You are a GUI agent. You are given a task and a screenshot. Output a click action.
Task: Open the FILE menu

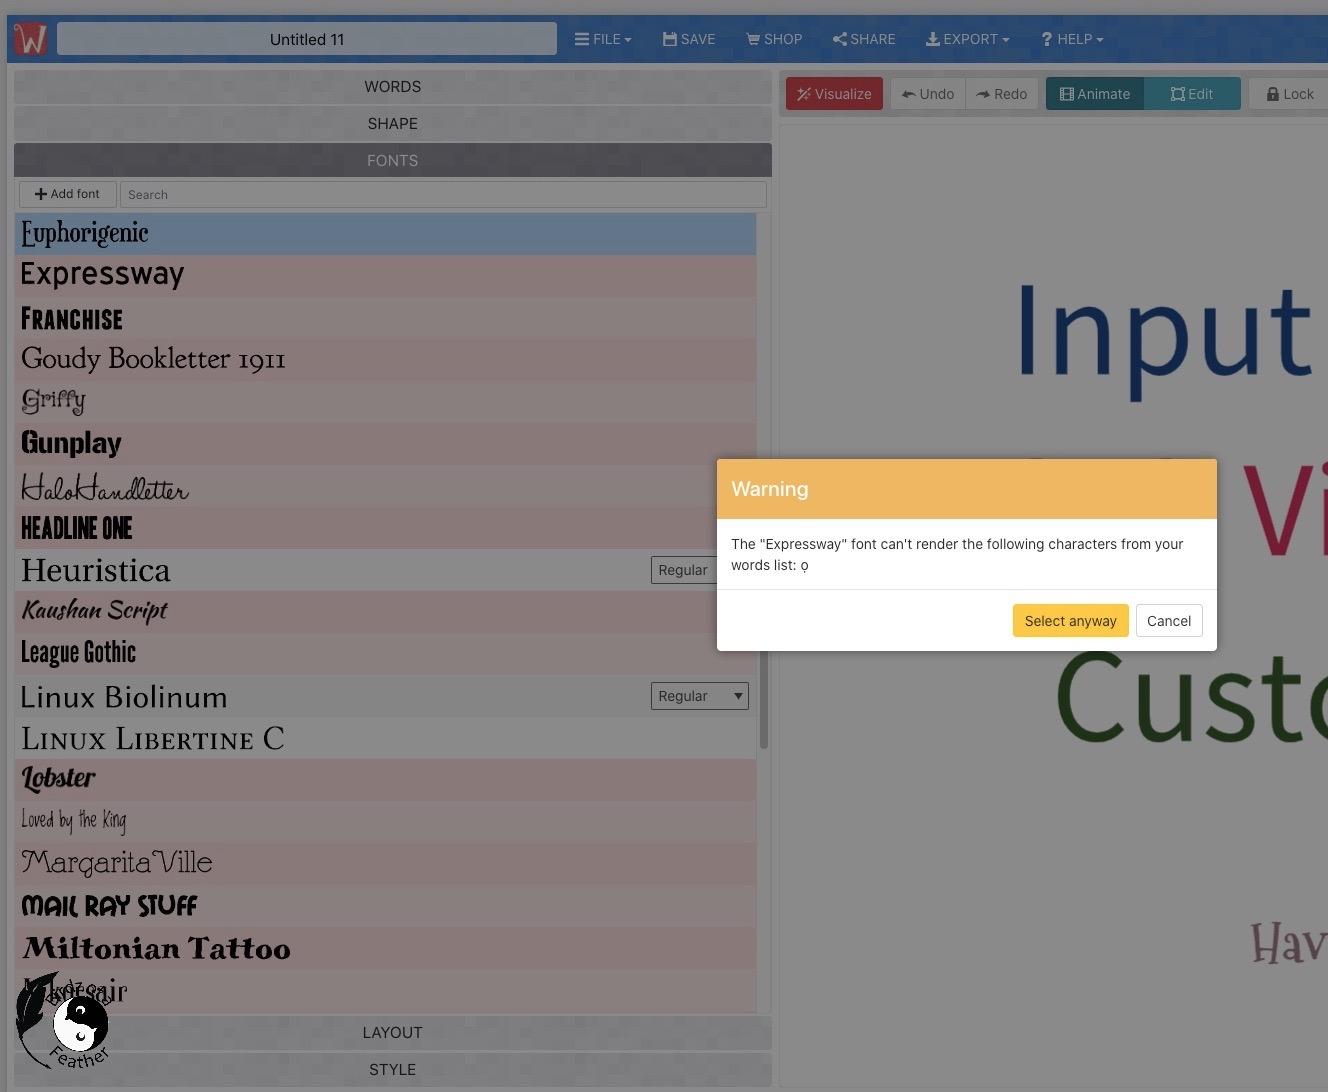click(603, 39)
